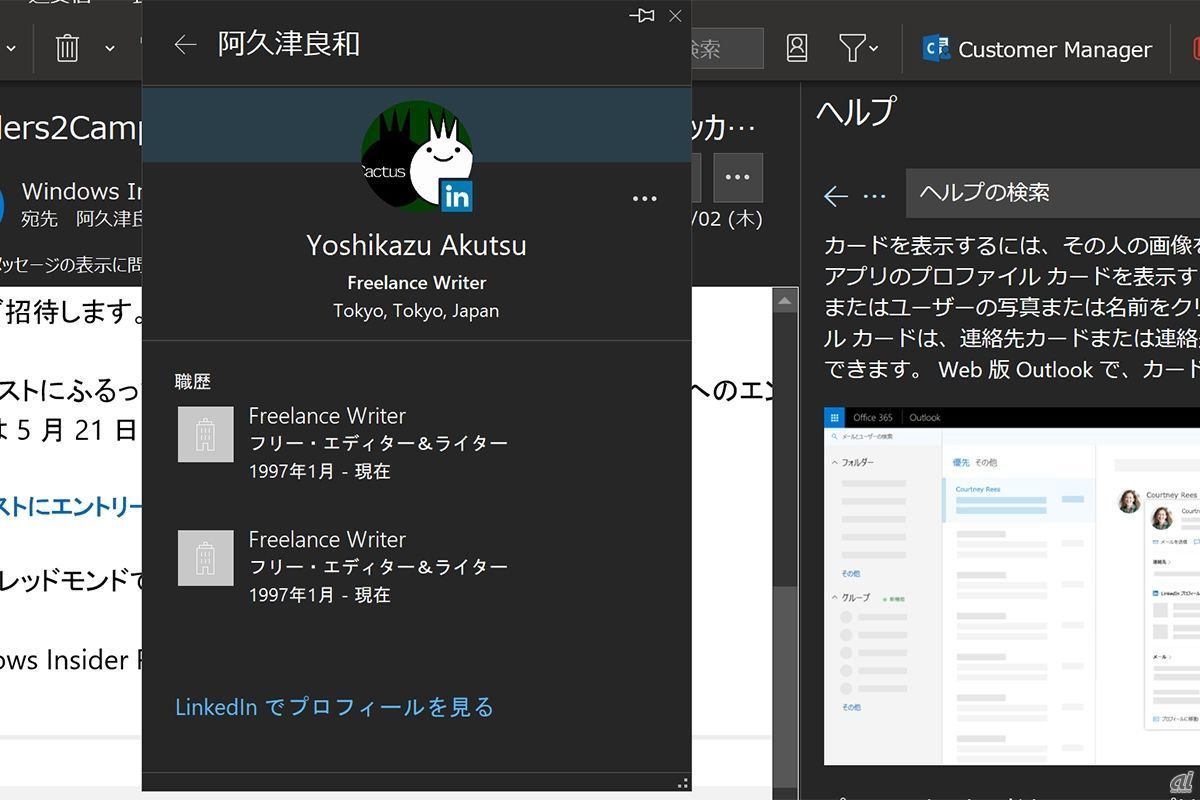Pin the profile card open
The width and height of the screenshot is (1200, 800).
642,15
